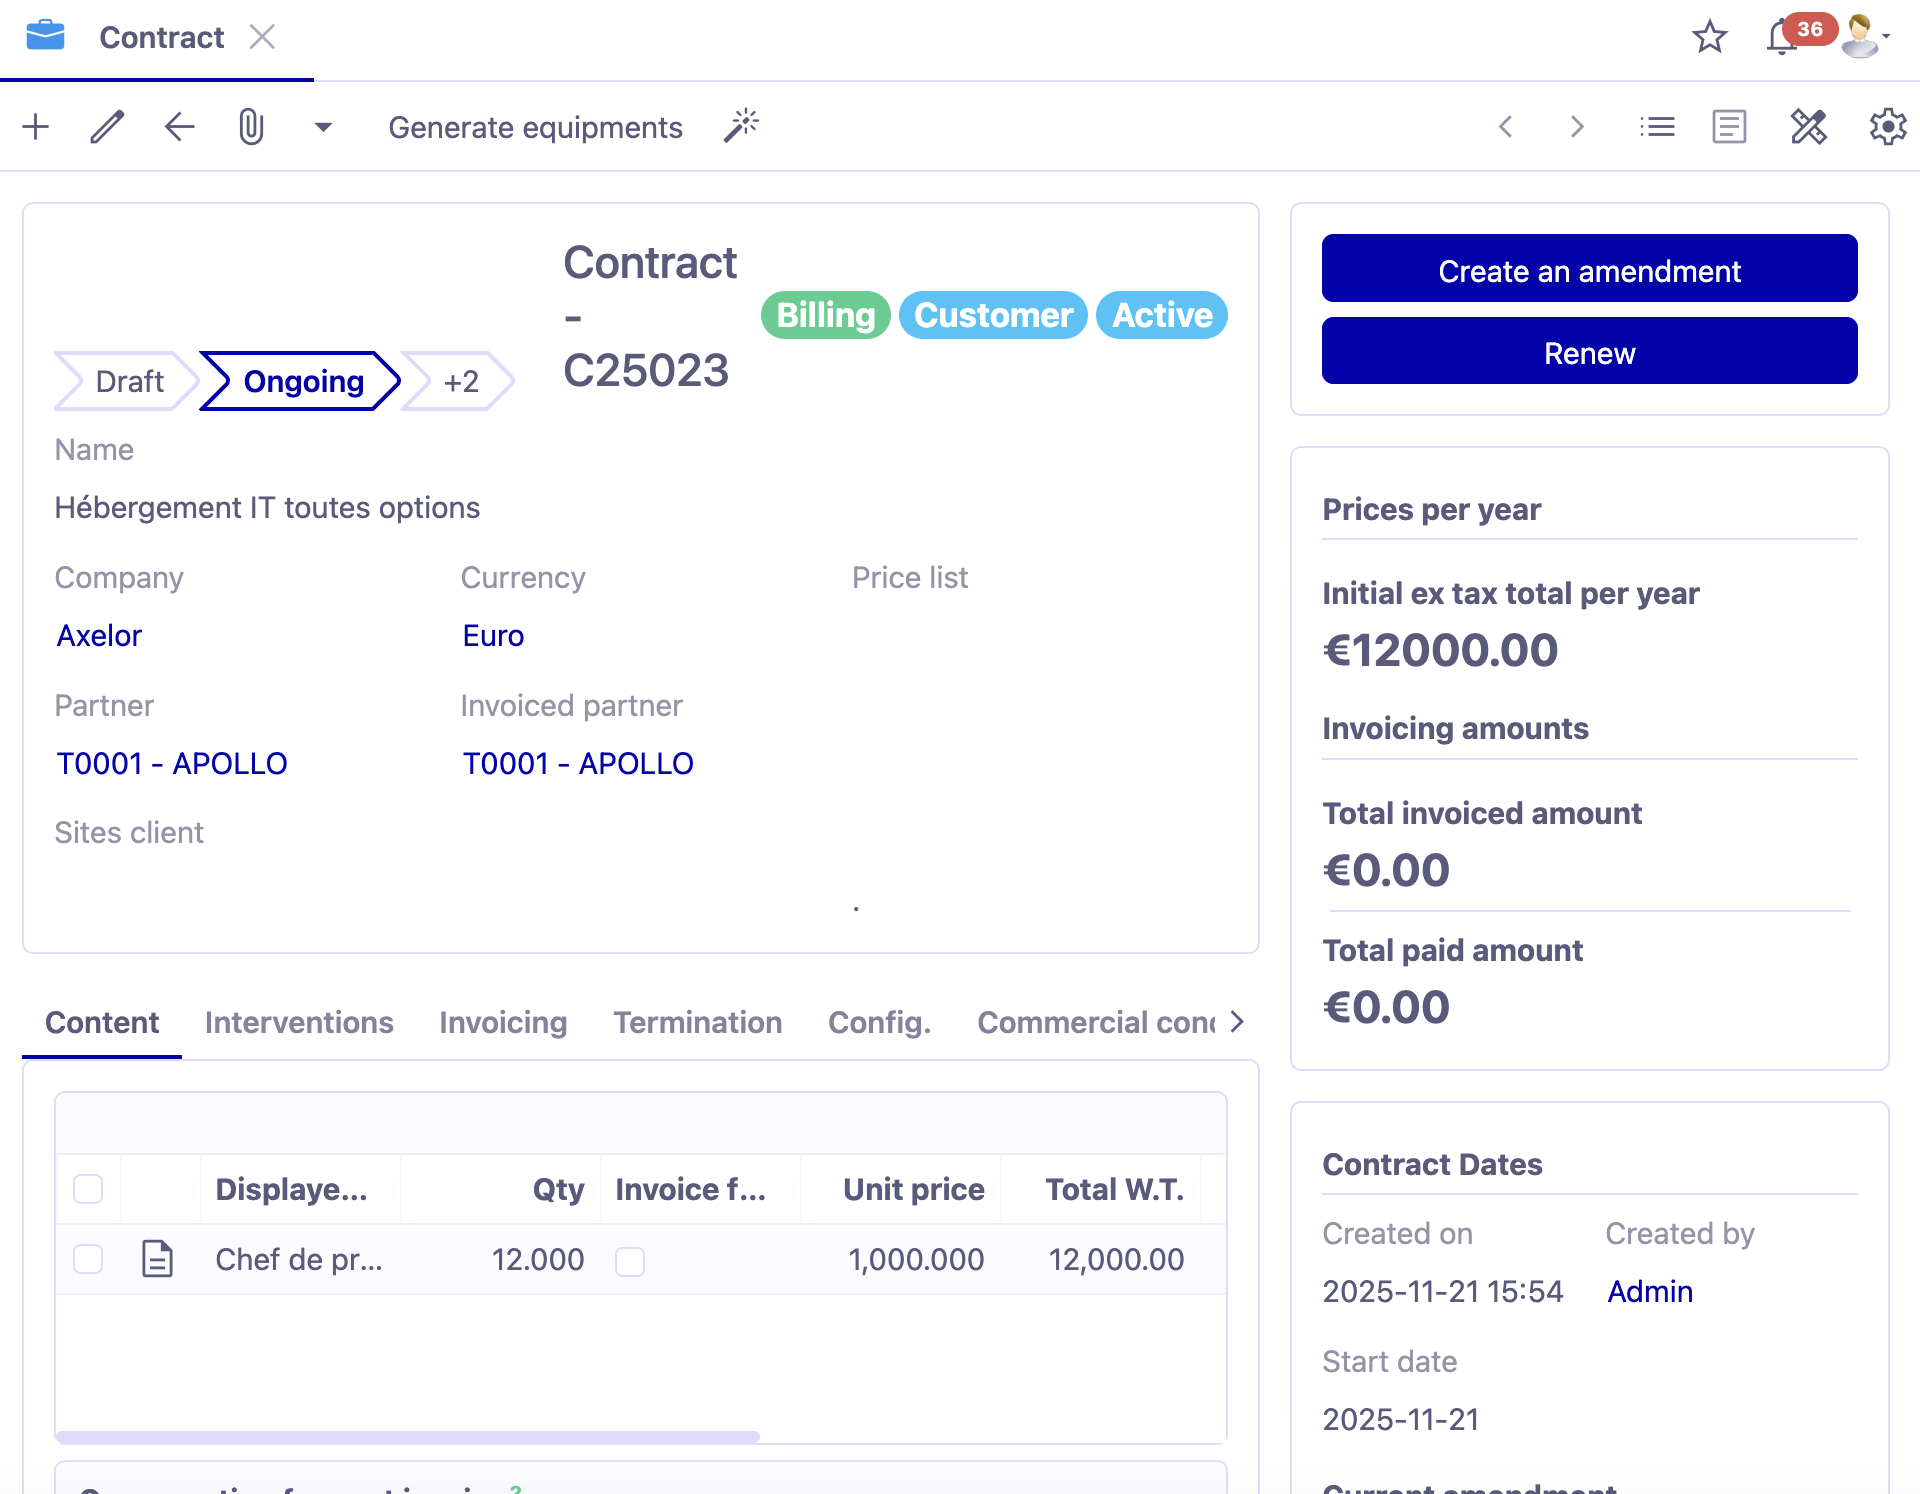
Task: Switch to the Termination tab
Action: (698, 1023)
